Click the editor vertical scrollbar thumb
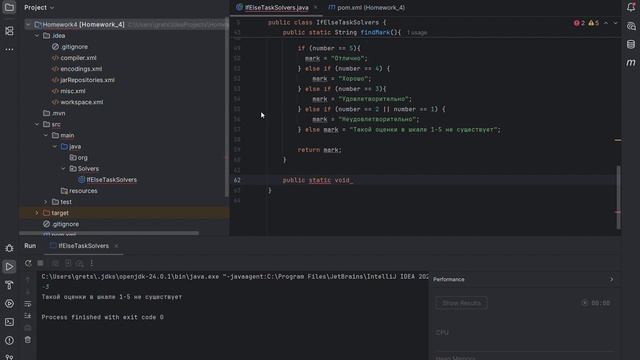Image resolution: width=640 pixels, height=360 pixels. tap(618, 197)
